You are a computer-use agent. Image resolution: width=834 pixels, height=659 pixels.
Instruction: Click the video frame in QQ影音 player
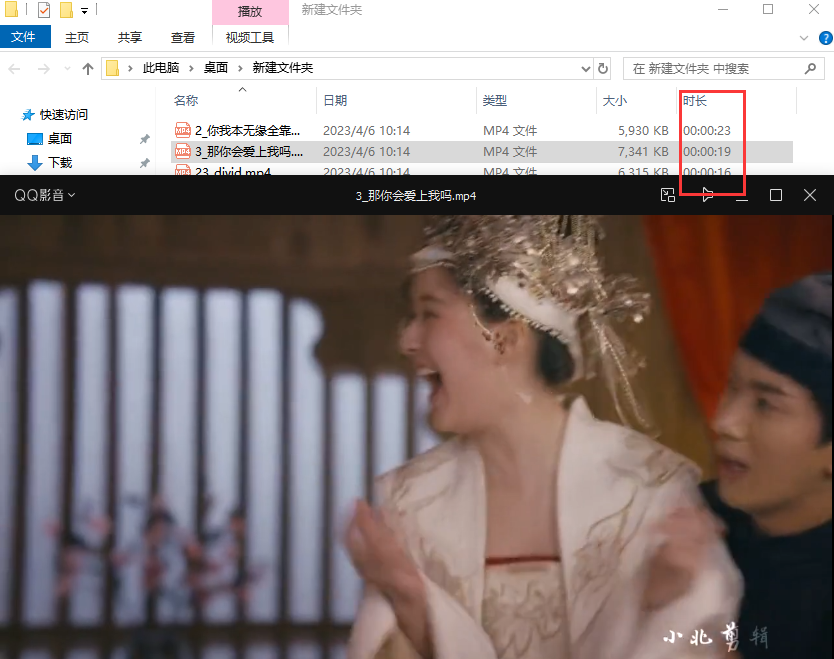pos(416,437)
